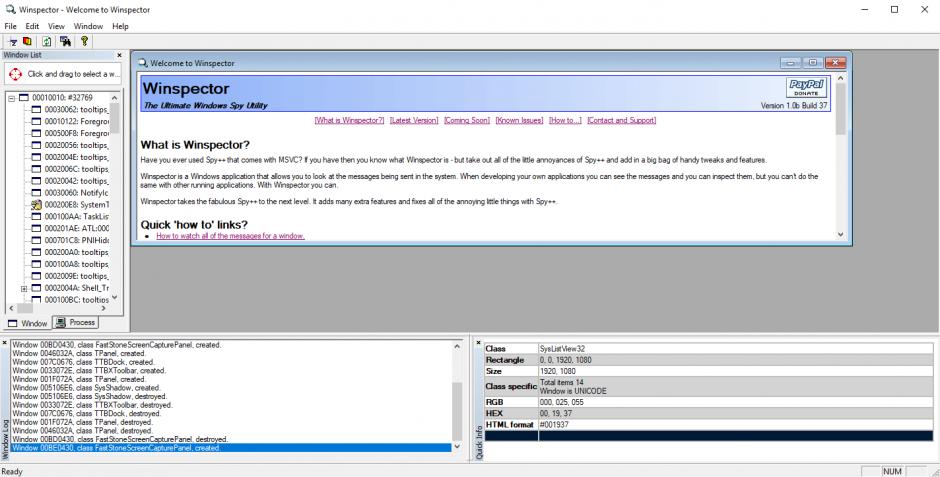The image size is (940, 477).
Task: Click the icon beside 000100AA: TaskLis
Action: click(x=36, y=217)
